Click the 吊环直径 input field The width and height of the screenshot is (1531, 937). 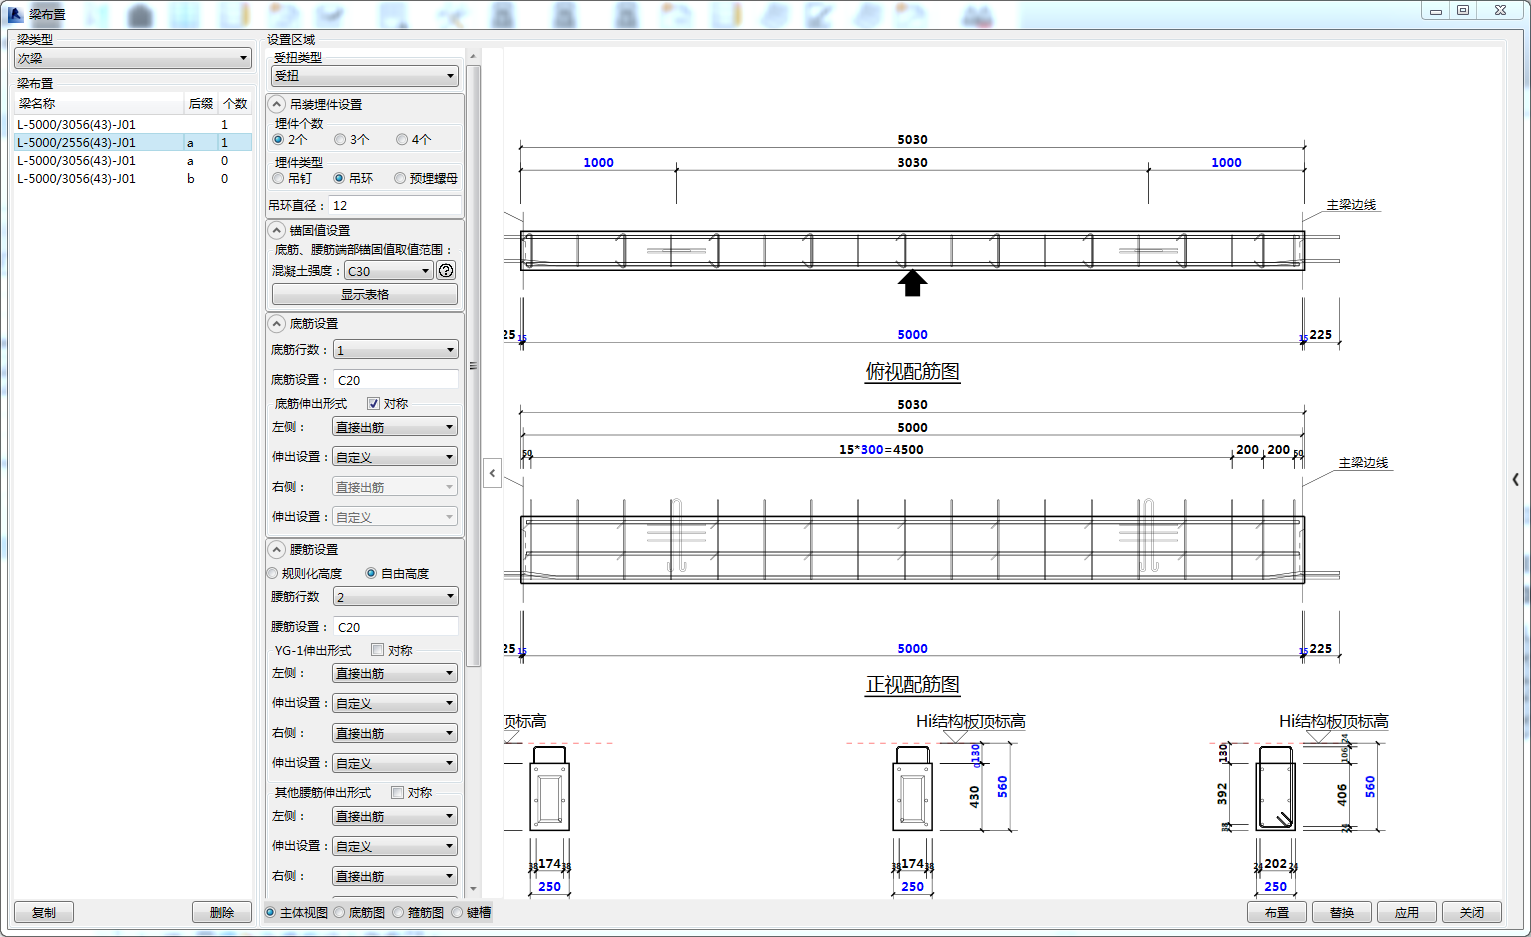pos(396,206)
